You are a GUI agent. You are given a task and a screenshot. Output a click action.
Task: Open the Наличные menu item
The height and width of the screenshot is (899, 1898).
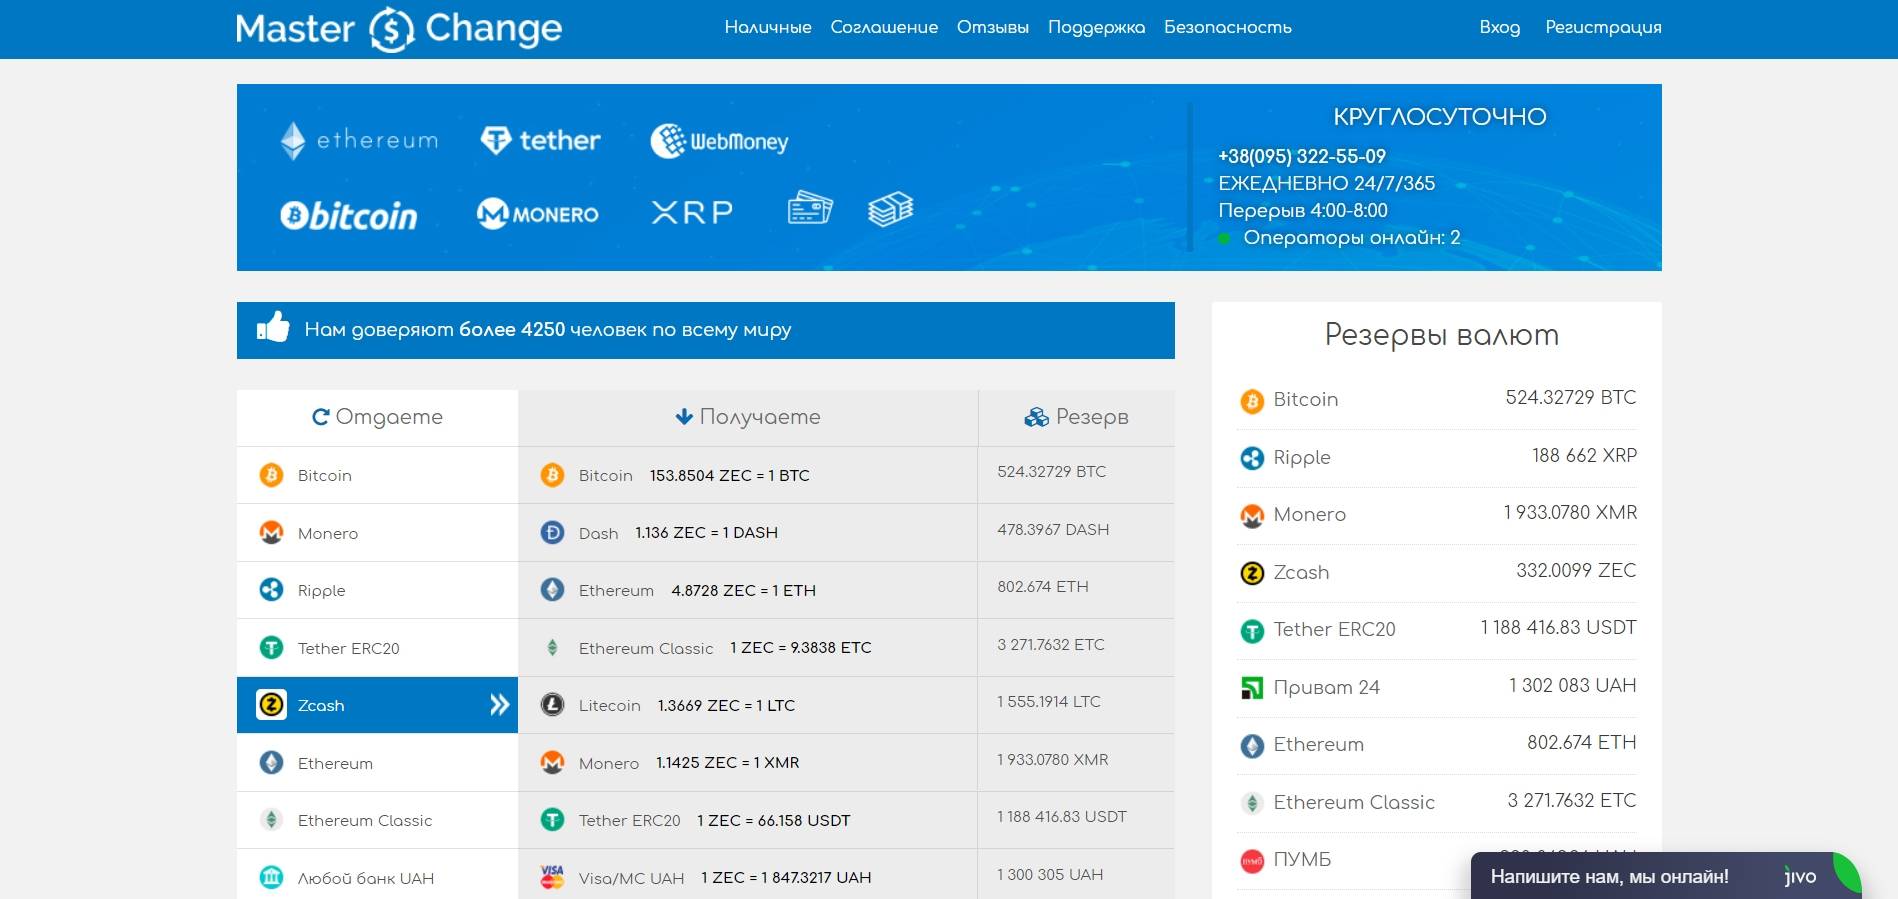[768, 27]
